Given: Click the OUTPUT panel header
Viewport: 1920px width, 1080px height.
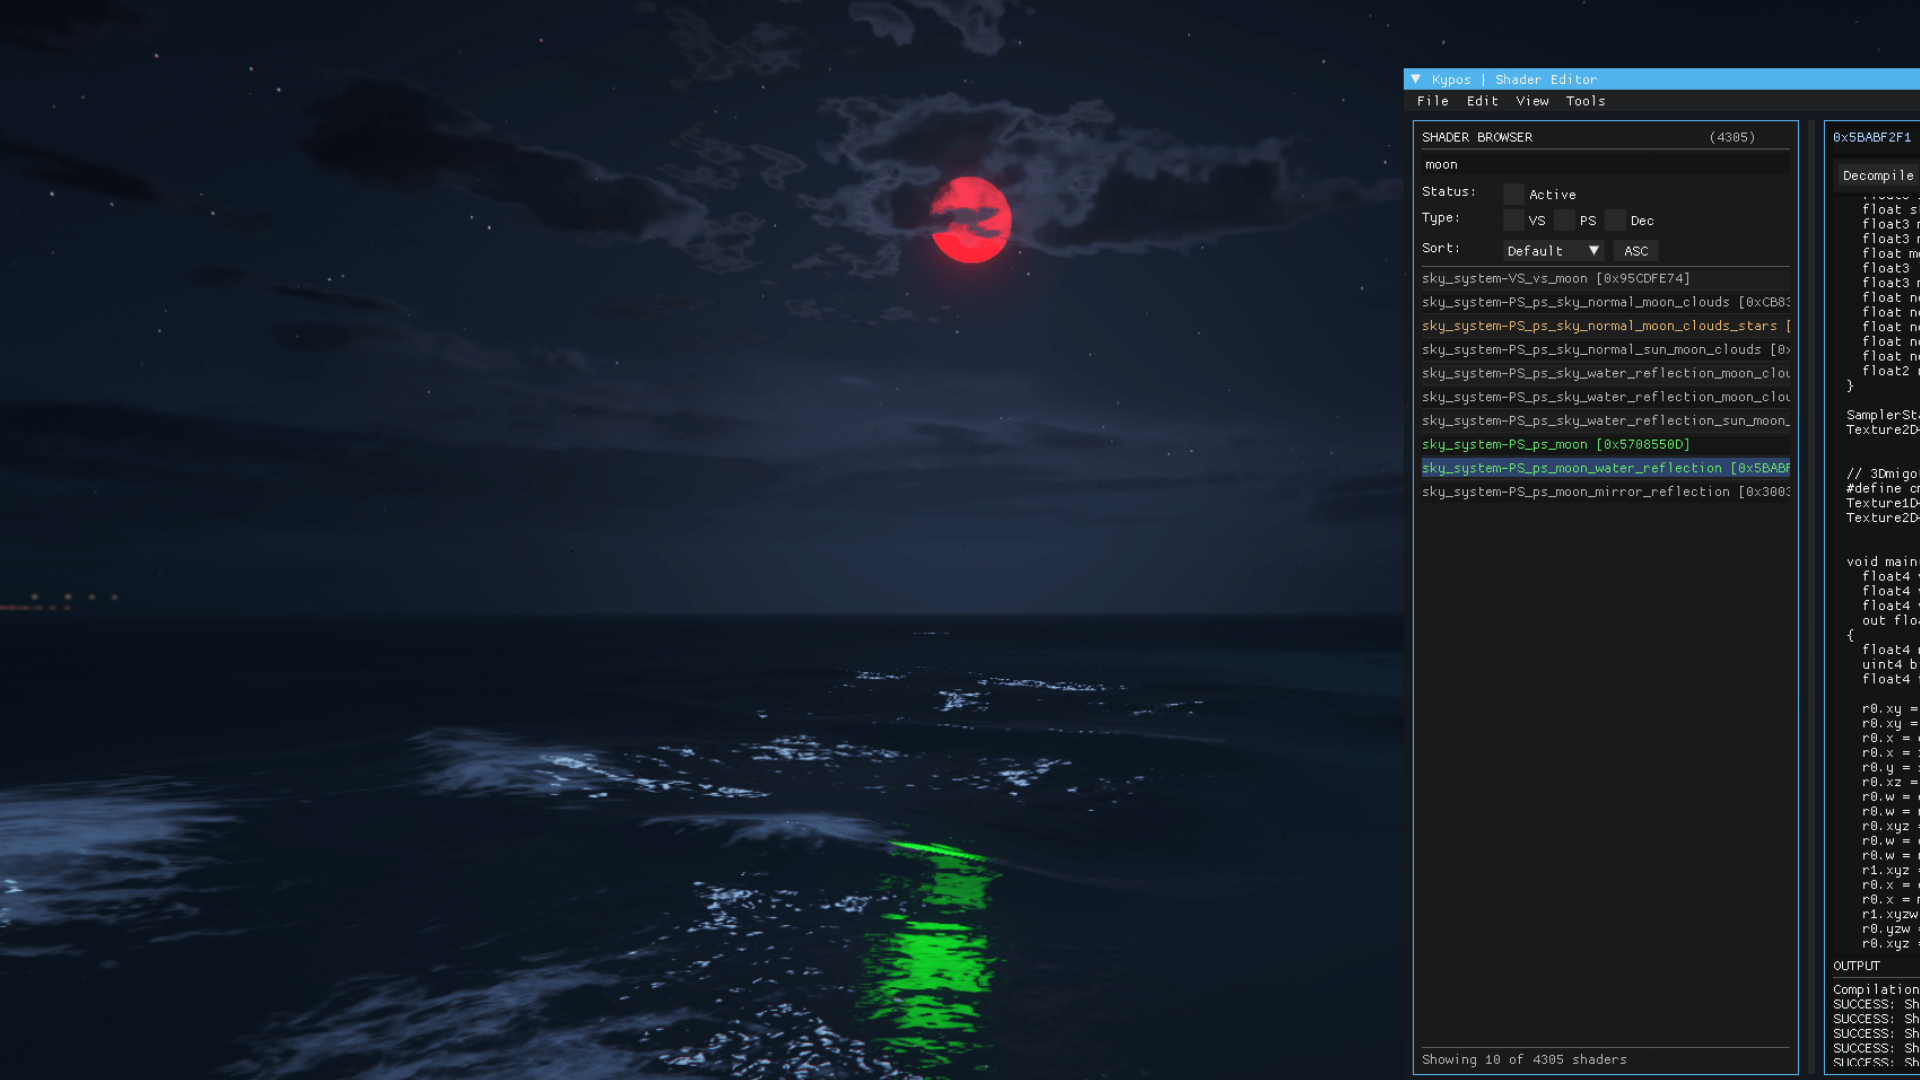Looking at the screenshot, I should (x=1856, y=966).
